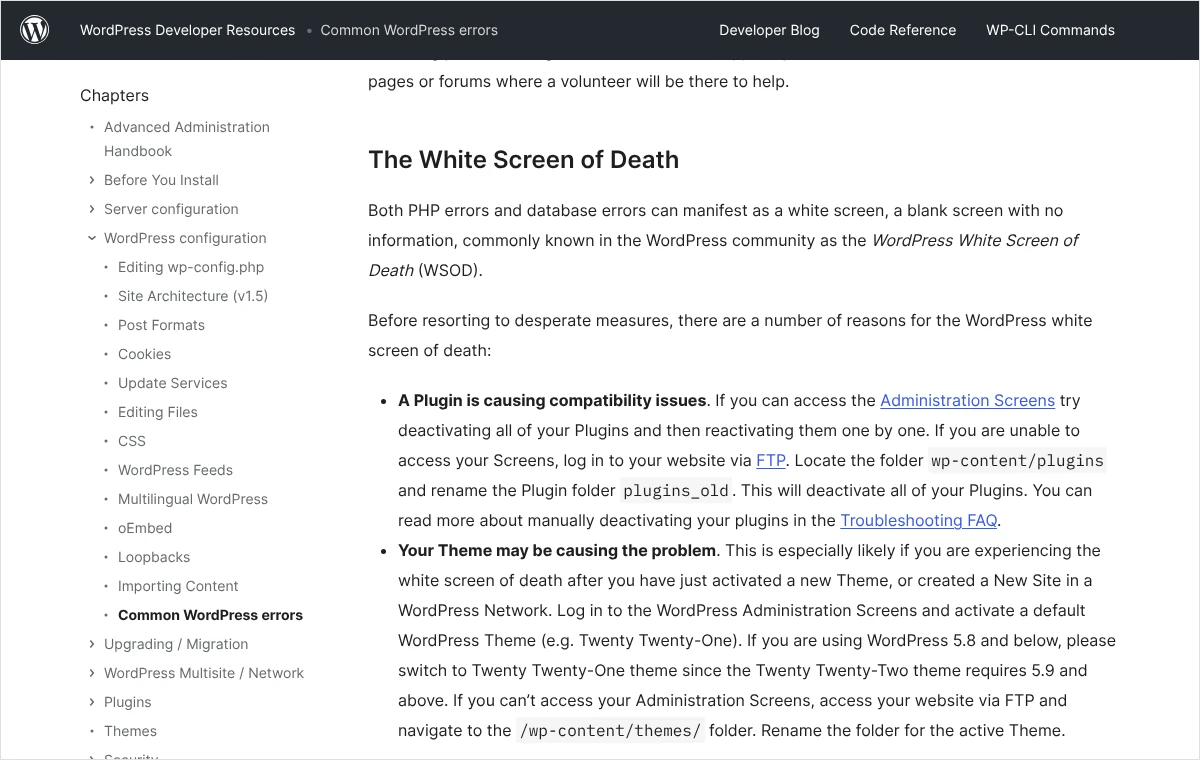This screenshot has width=1200, height=760.
Task: Click the /wp-content/themes/ code text
Action: [610, 730]
